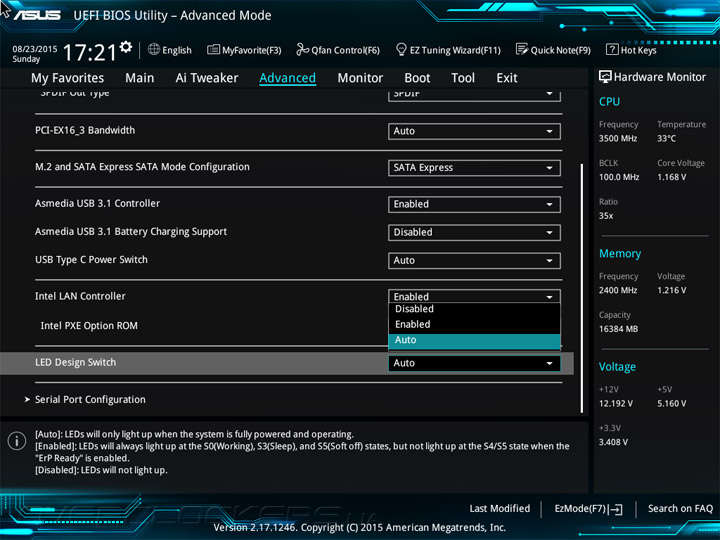This screenshot has height=540, width=720.
Task: Click the MyFavorite(F3) list icon
Action: (213, 50)
